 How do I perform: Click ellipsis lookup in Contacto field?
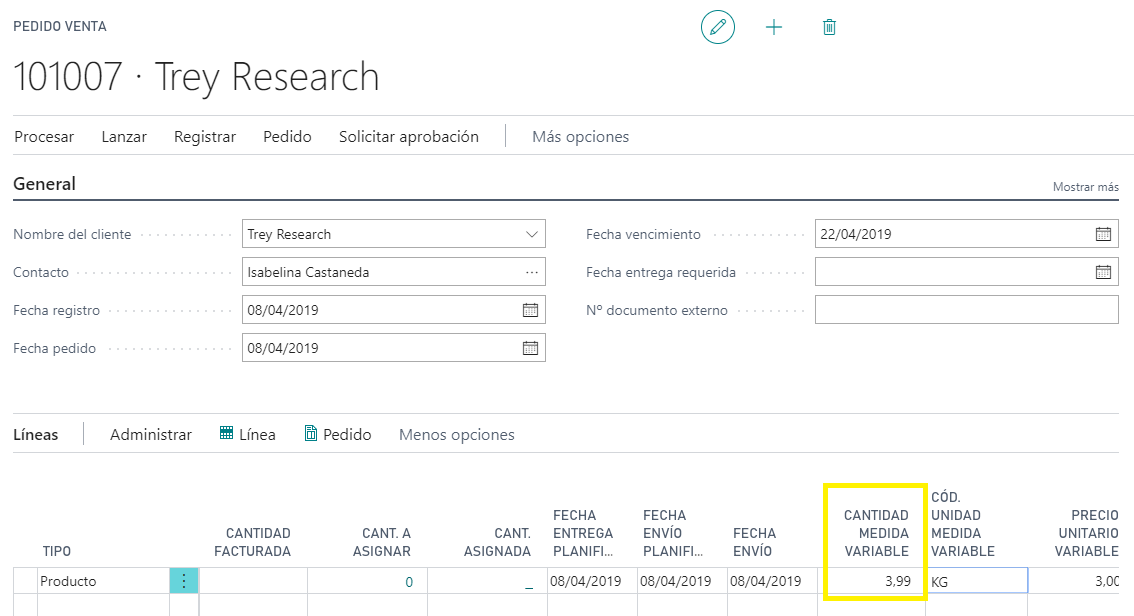pos(532,273)
